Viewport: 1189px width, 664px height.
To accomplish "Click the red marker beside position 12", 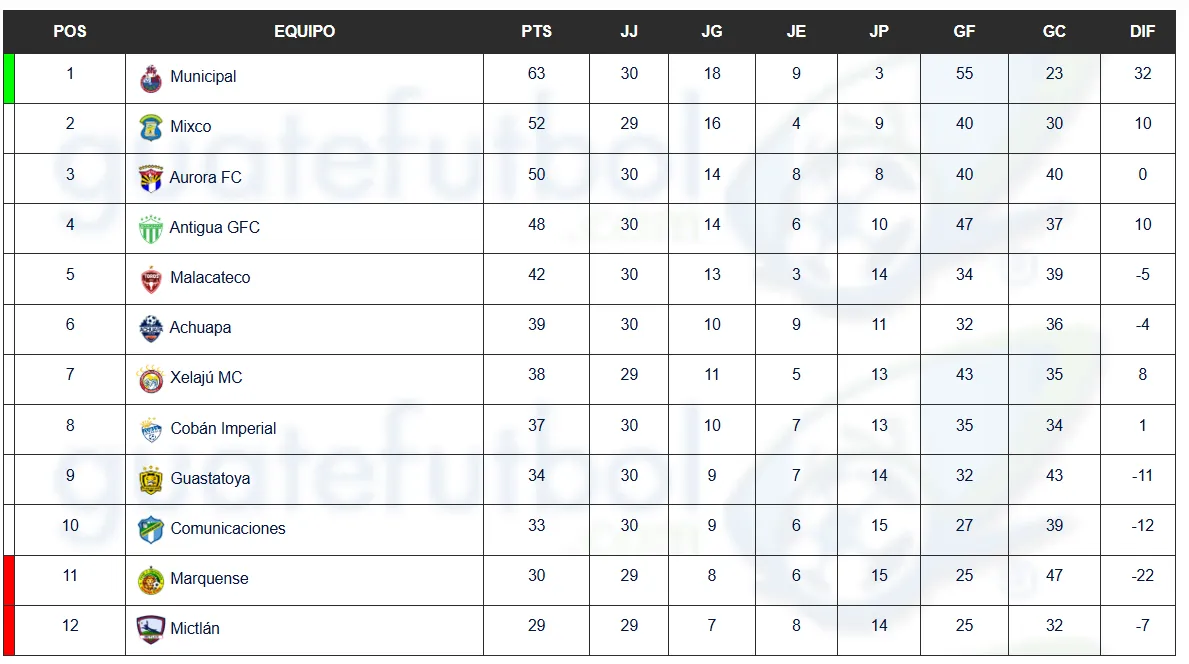I will click(x=9, y=630).
